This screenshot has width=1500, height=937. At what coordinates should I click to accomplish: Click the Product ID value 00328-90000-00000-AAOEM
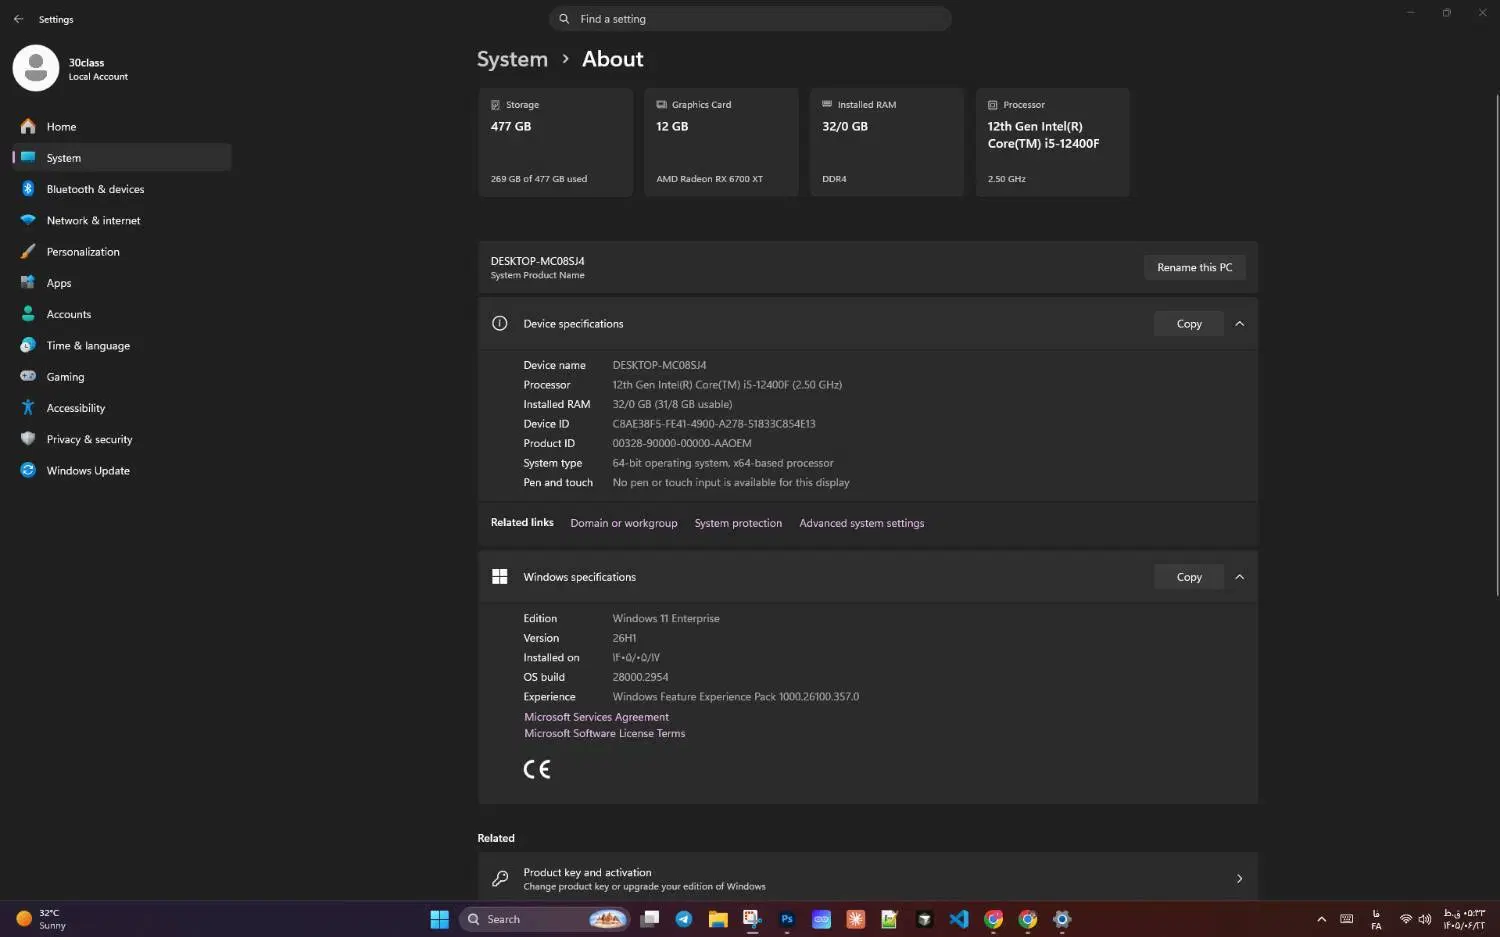click(682, 443)
